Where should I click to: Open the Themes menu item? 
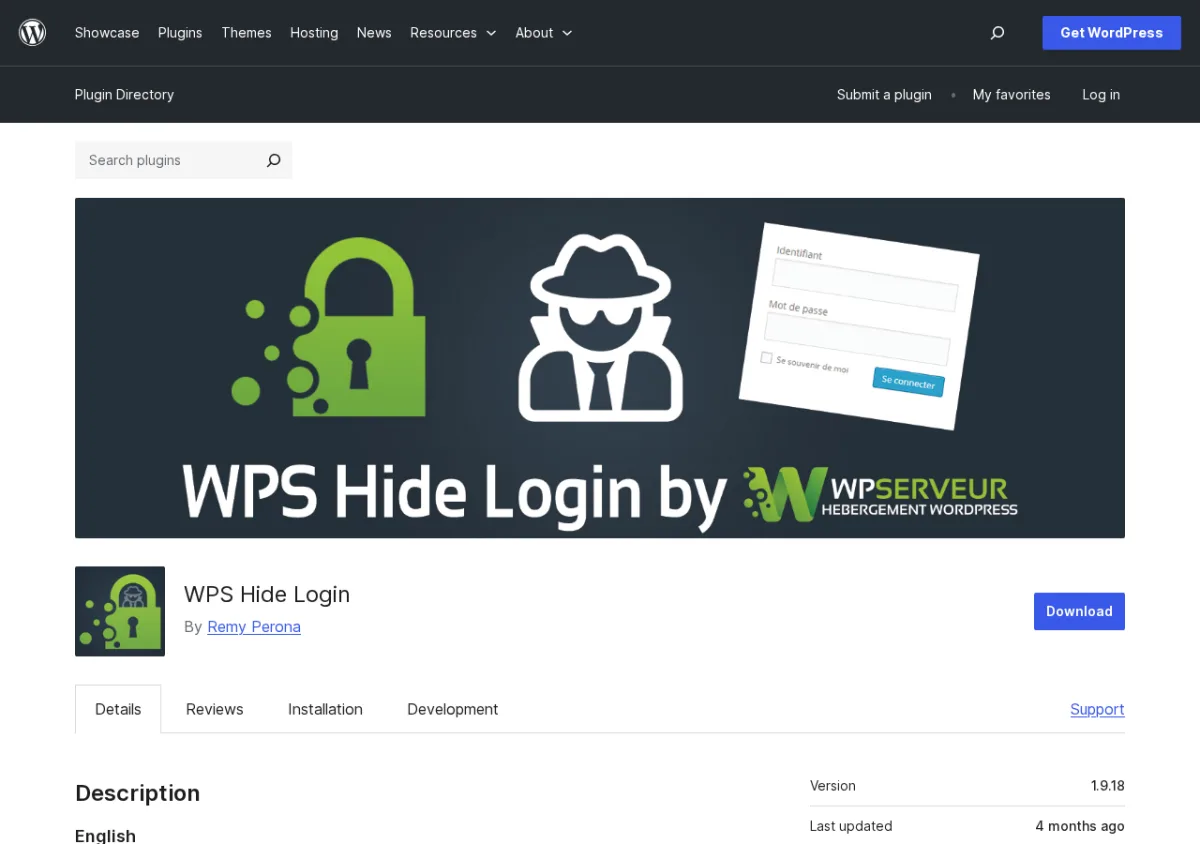coord(246,33)
